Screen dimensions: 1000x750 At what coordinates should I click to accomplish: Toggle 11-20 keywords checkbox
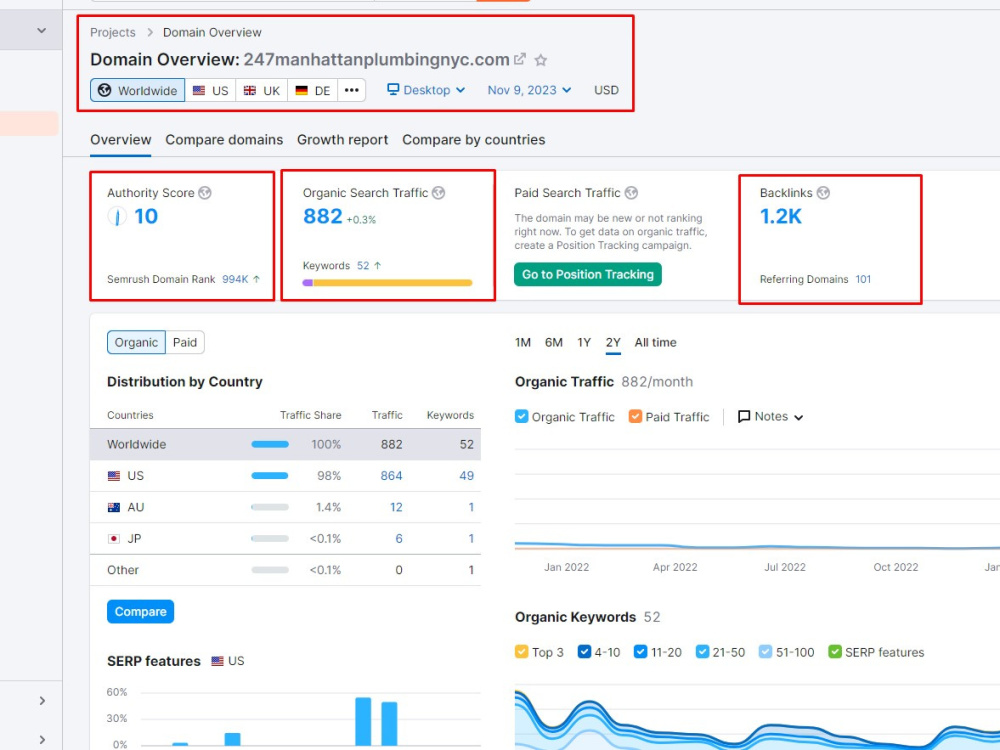click(640, 652)
